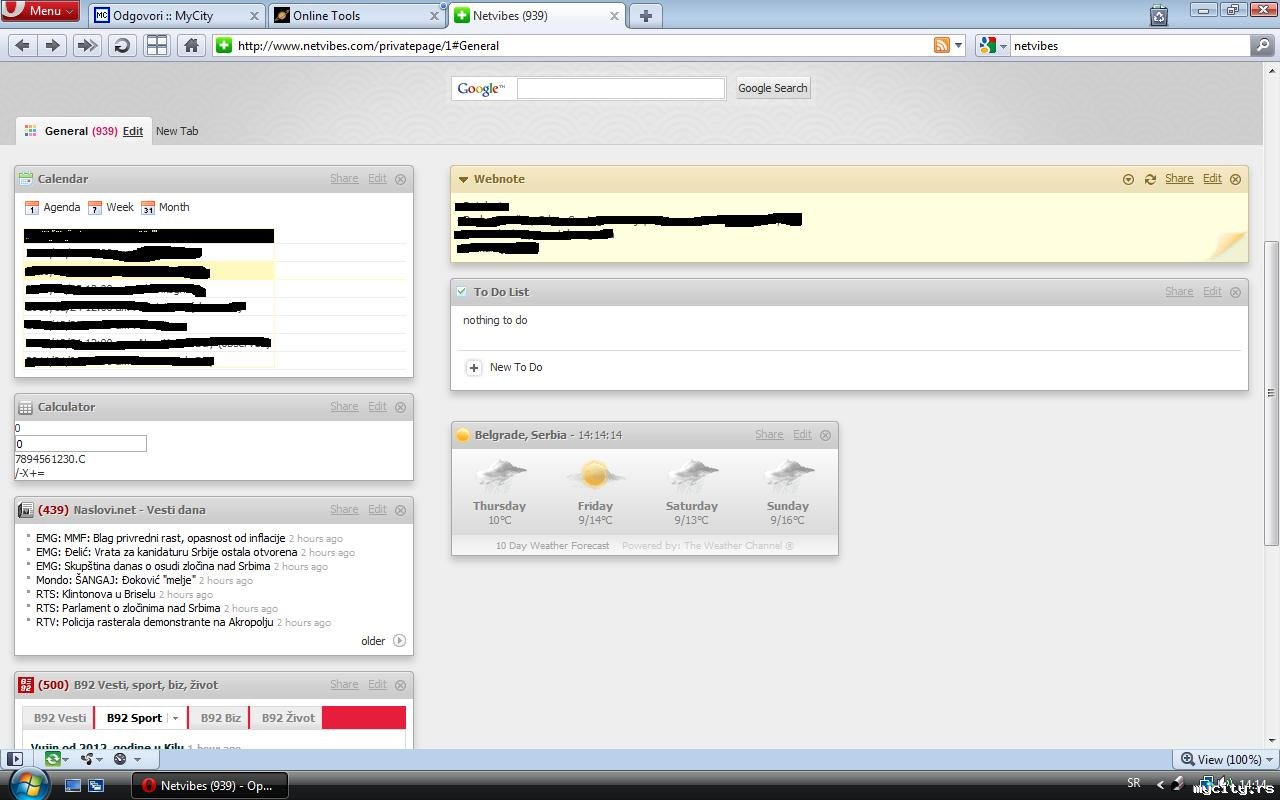
Task: Switch to the Odgovori :: MyCity tab
Action: coord(176,16)
